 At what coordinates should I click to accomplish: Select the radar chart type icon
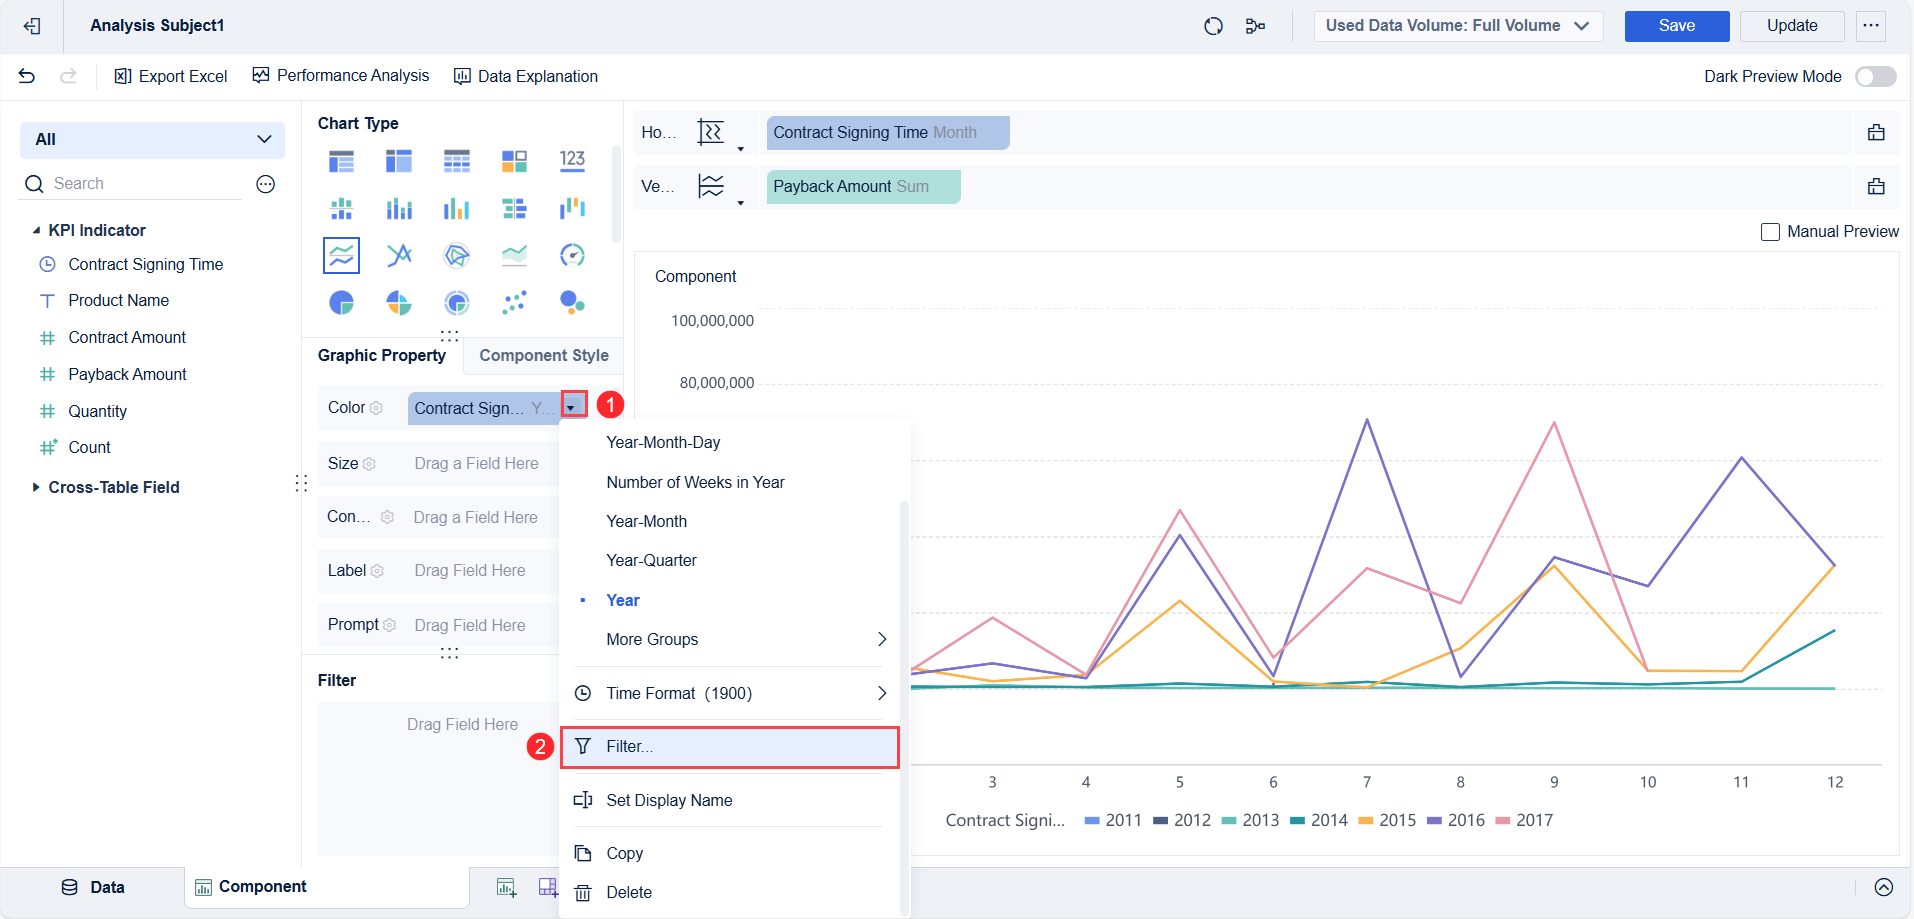(x=456, y=255)
